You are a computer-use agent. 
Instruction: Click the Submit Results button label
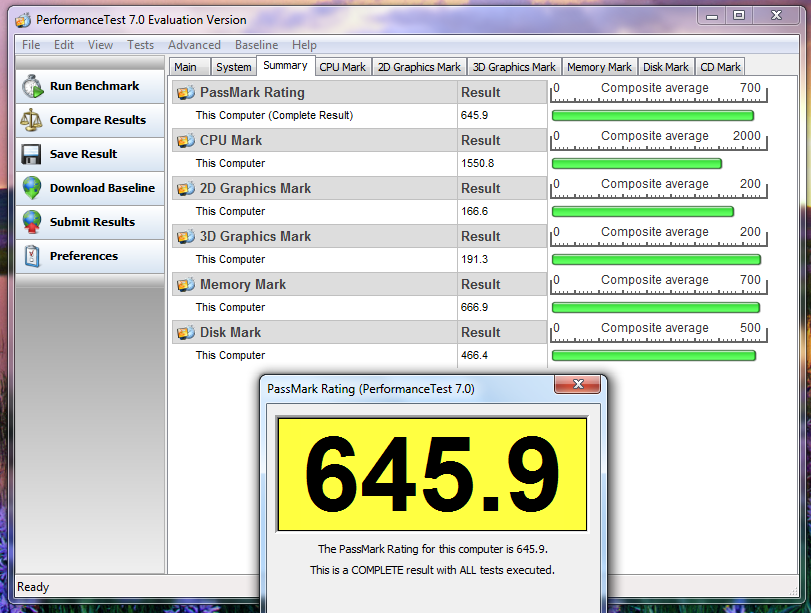click(93, 222)
